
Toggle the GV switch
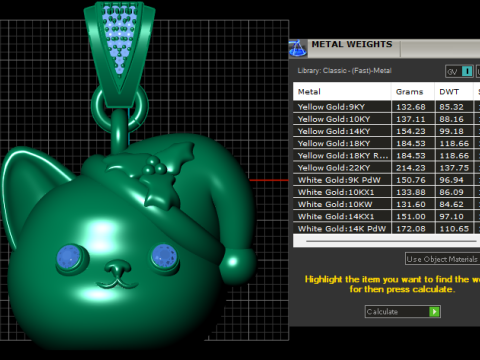point(459,71)
